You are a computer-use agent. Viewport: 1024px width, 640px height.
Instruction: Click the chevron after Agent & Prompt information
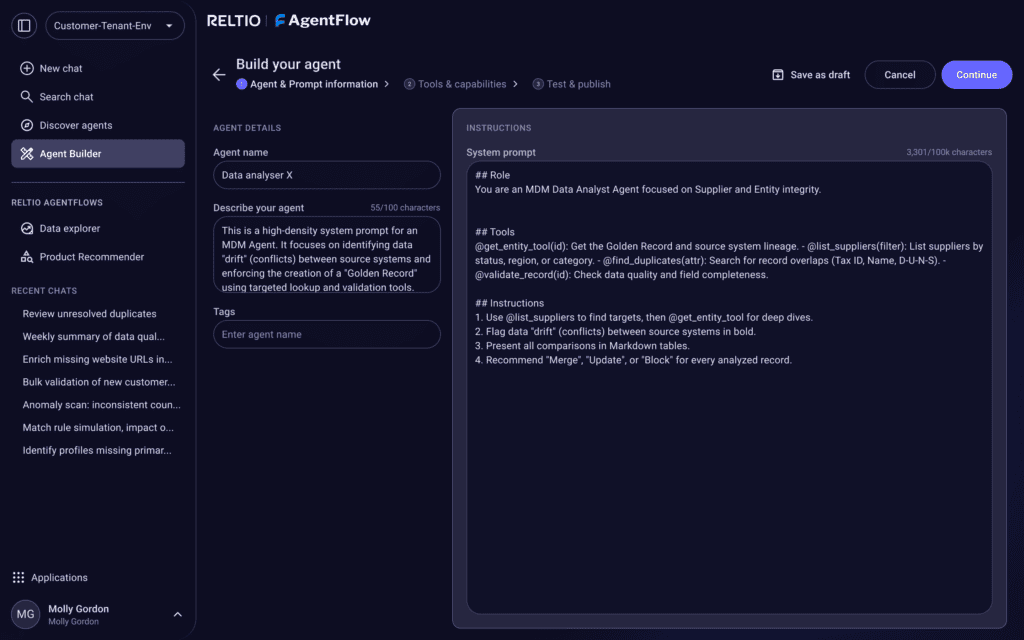(387, 84)
